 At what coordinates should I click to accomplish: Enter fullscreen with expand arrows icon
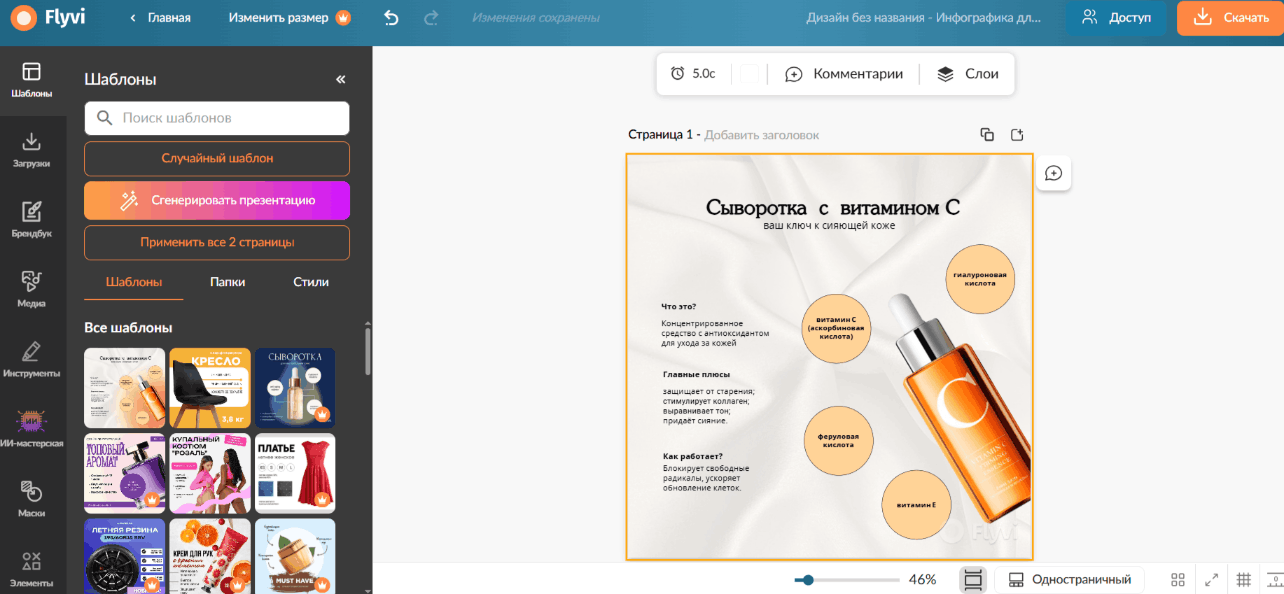(x=1211, y=580)
